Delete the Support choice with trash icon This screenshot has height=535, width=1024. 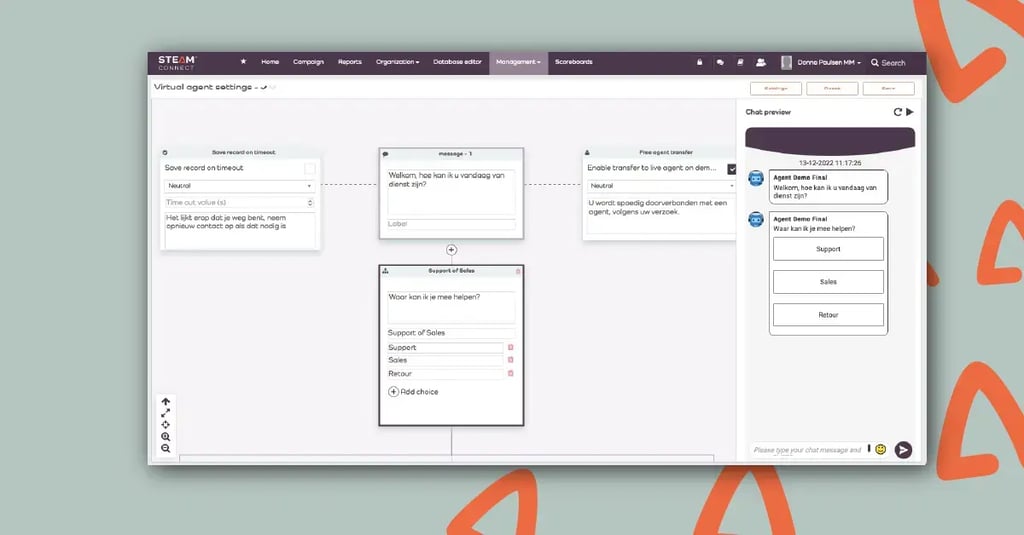[x=511, y=348]
